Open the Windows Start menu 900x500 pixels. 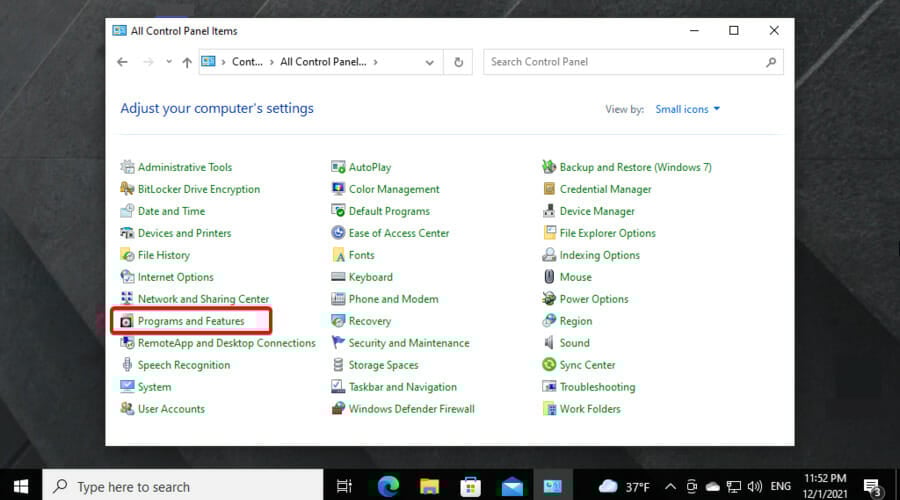pyautogui.click(x=21, y=487)
